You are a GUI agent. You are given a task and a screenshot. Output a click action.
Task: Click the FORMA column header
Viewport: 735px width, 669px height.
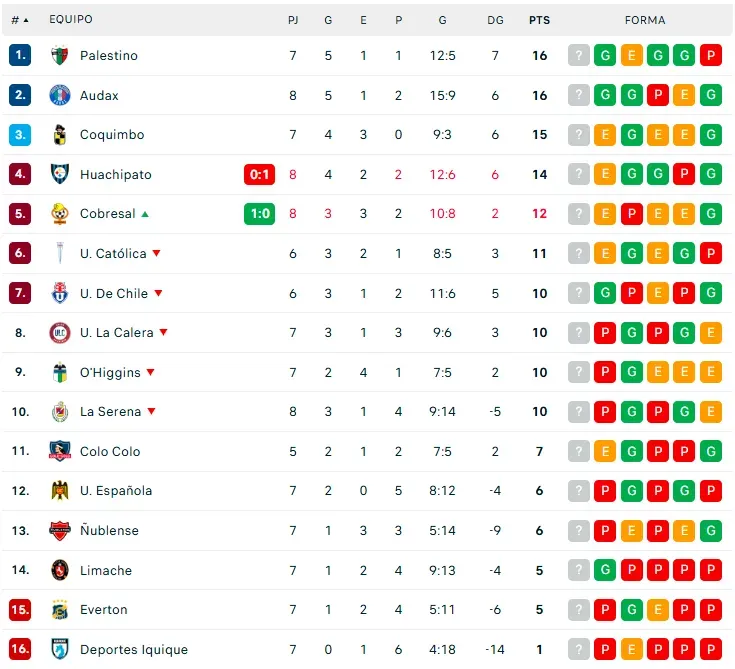coord(644,20)
